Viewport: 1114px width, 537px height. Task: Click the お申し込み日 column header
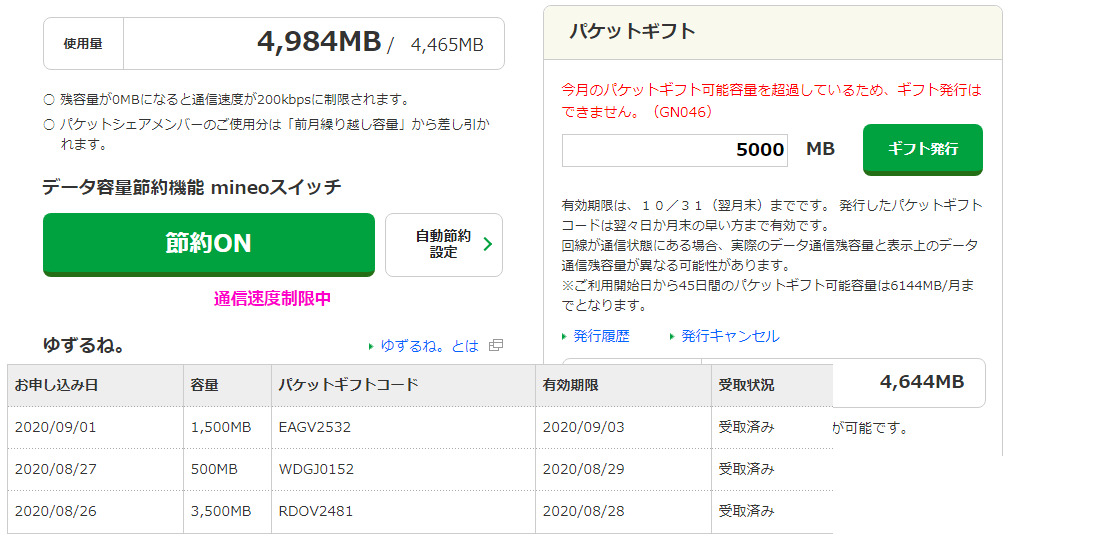pos(56,385)
